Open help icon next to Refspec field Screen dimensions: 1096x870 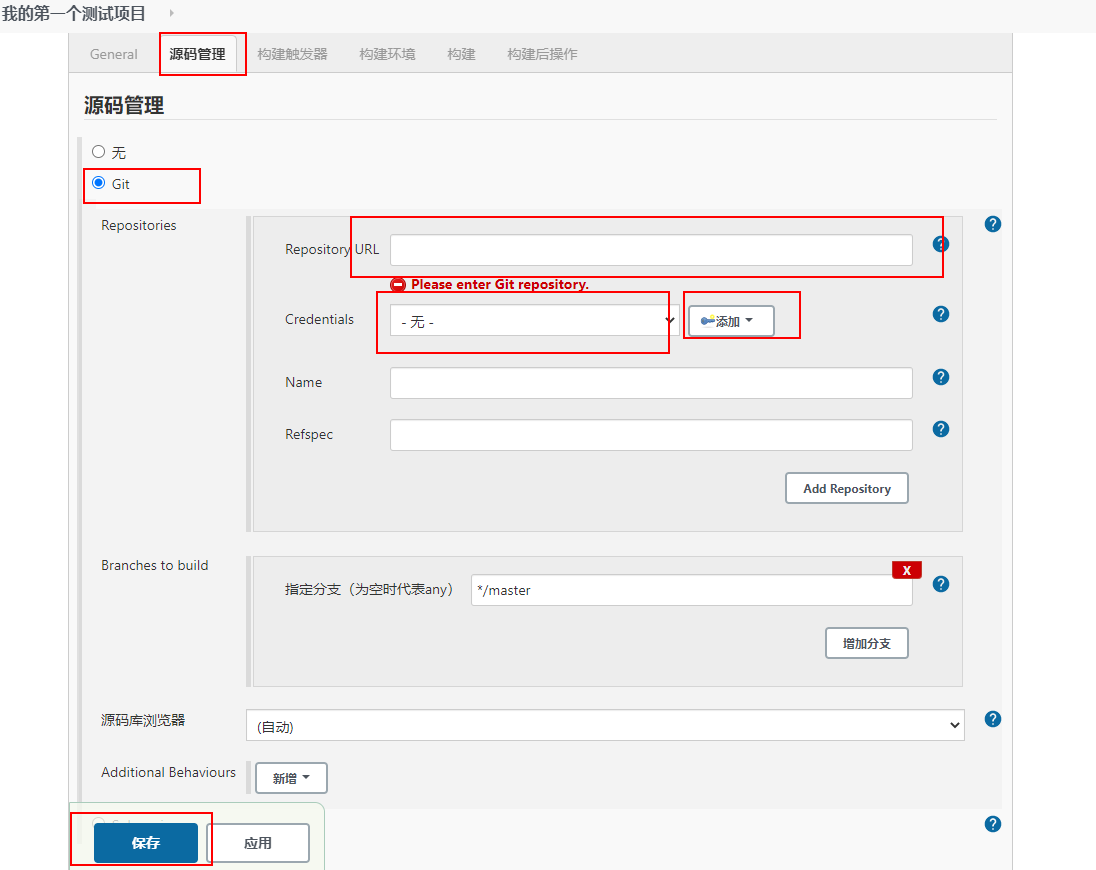click(941, 429)
